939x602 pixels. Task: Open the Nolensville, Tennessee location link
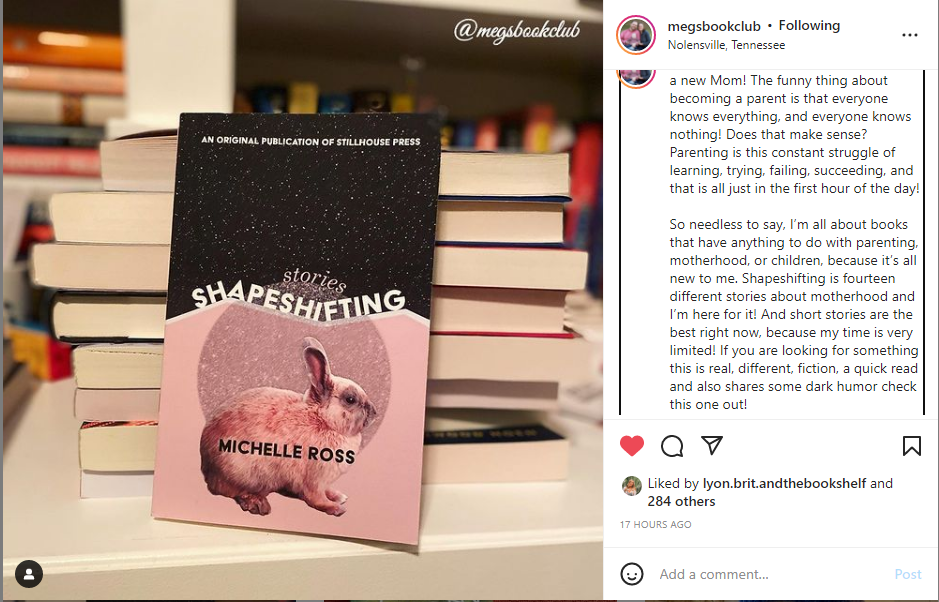coord(726,45)
